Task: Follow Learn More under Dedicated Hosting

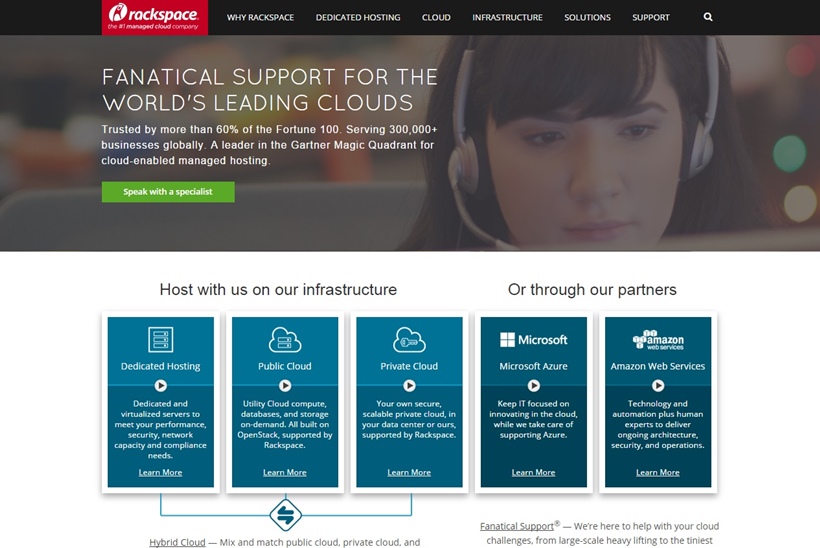Action: 161,472
